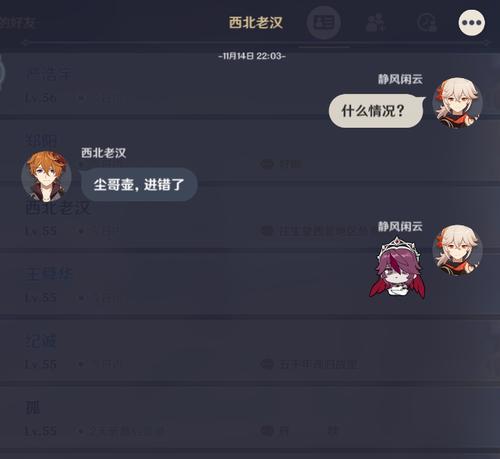The image size is (500, 459).
Task: Open the Rosaria chibi sticker message
Action: click(397, 268)
